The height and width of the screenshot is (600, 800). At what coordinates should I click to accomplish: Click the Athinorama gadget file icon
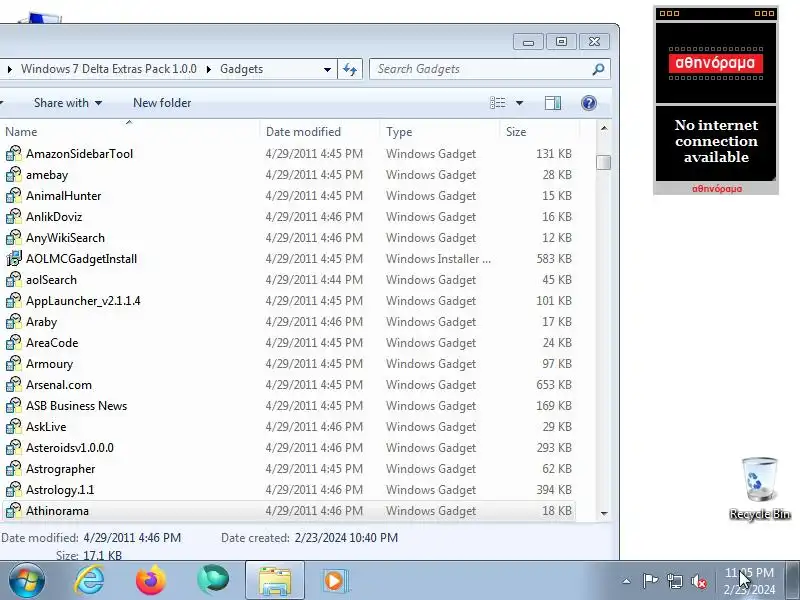coord(14,510)
